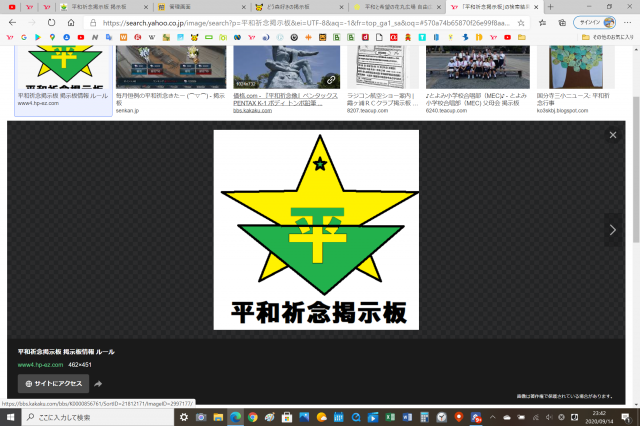Close the image preview panel
This screenshot has width=640, height=426.
tap(613, 135)
